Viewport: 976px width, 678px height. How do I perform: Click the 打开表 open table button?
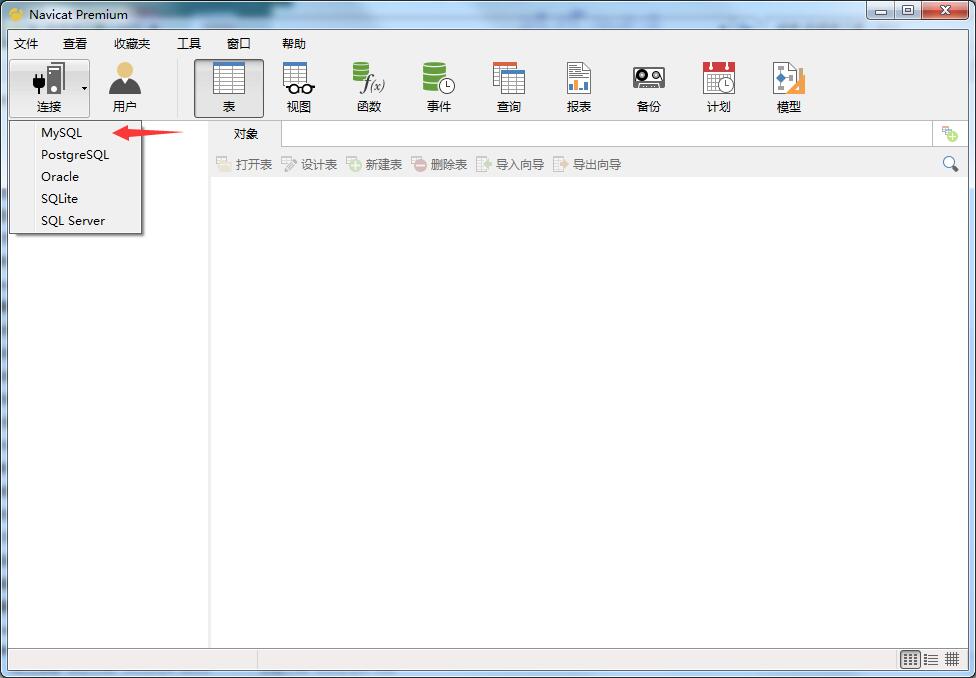coord(244,164)
